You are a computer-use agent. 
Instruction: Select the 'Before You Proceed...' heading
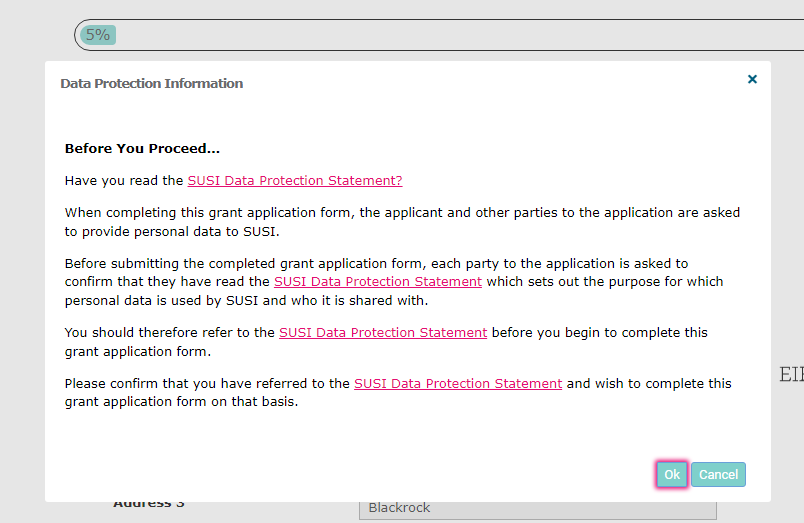(x=142, y=149)
